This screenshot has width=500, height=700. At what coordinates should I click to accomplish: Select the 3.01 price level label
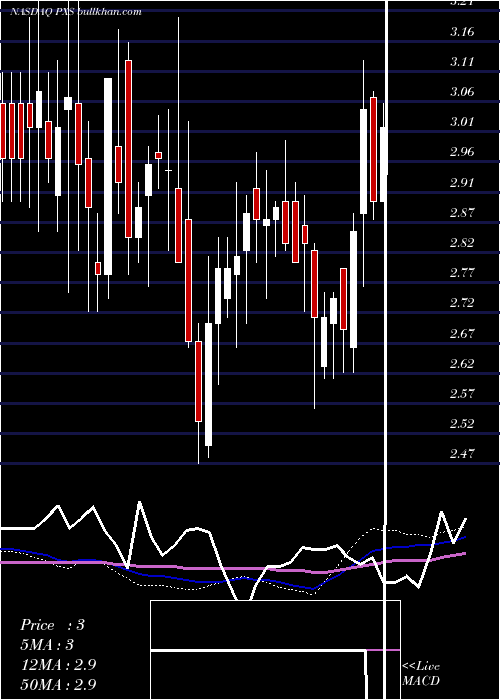point(462,122)
